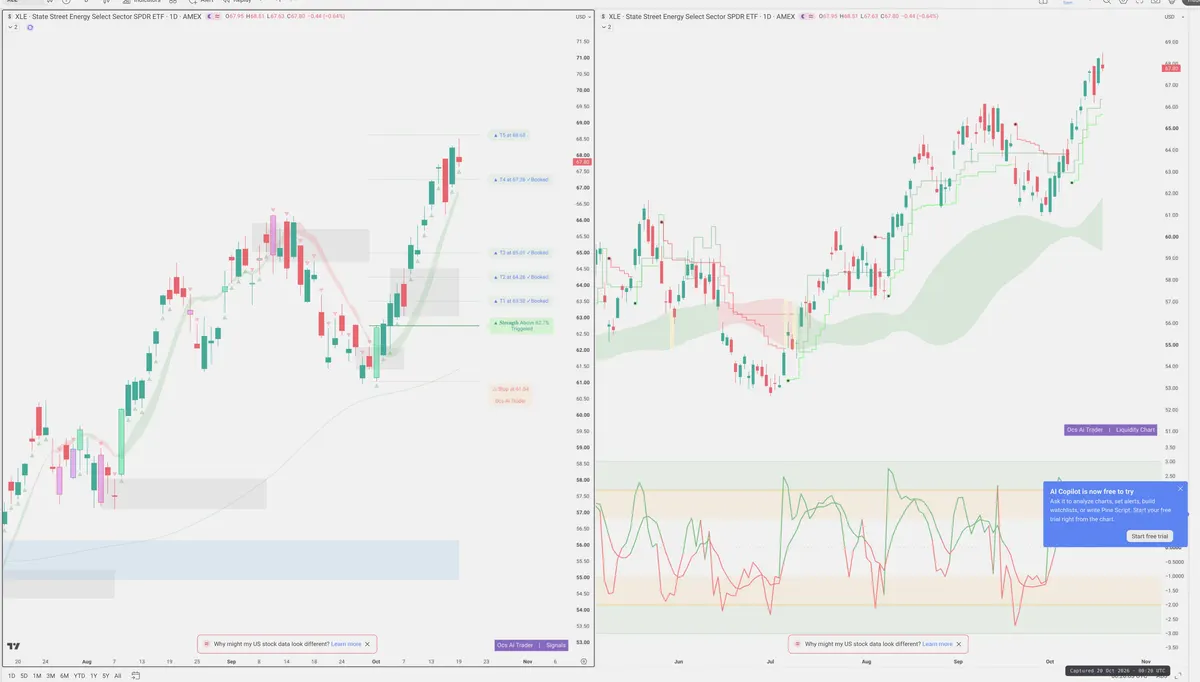Click the T5 target label
The image size is (1200, 682).
[511, 135]
